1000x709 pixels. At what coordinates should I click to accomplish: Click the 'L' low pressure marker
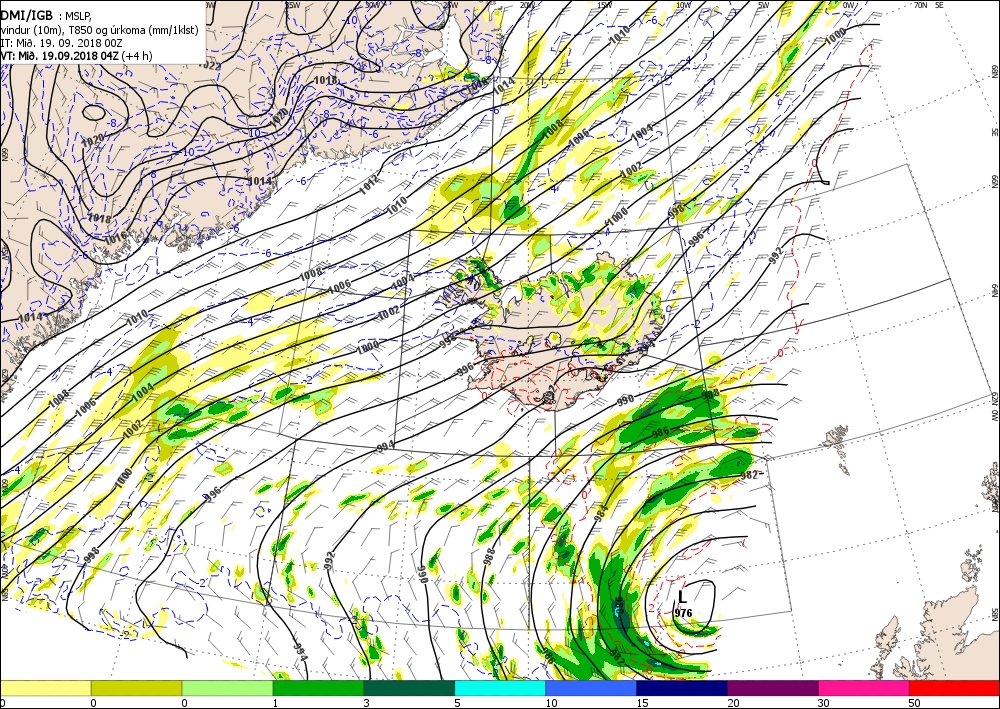click(x=682, y=597)
